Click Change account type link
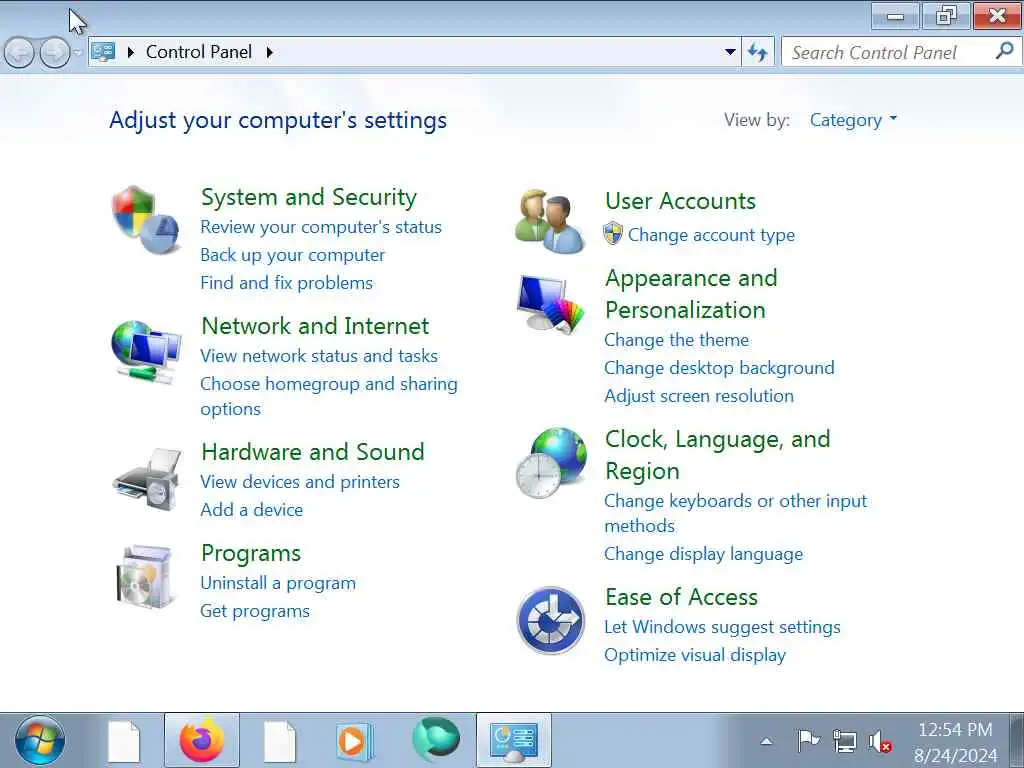Screen dimensions: 1024x768 pos(711,235)
